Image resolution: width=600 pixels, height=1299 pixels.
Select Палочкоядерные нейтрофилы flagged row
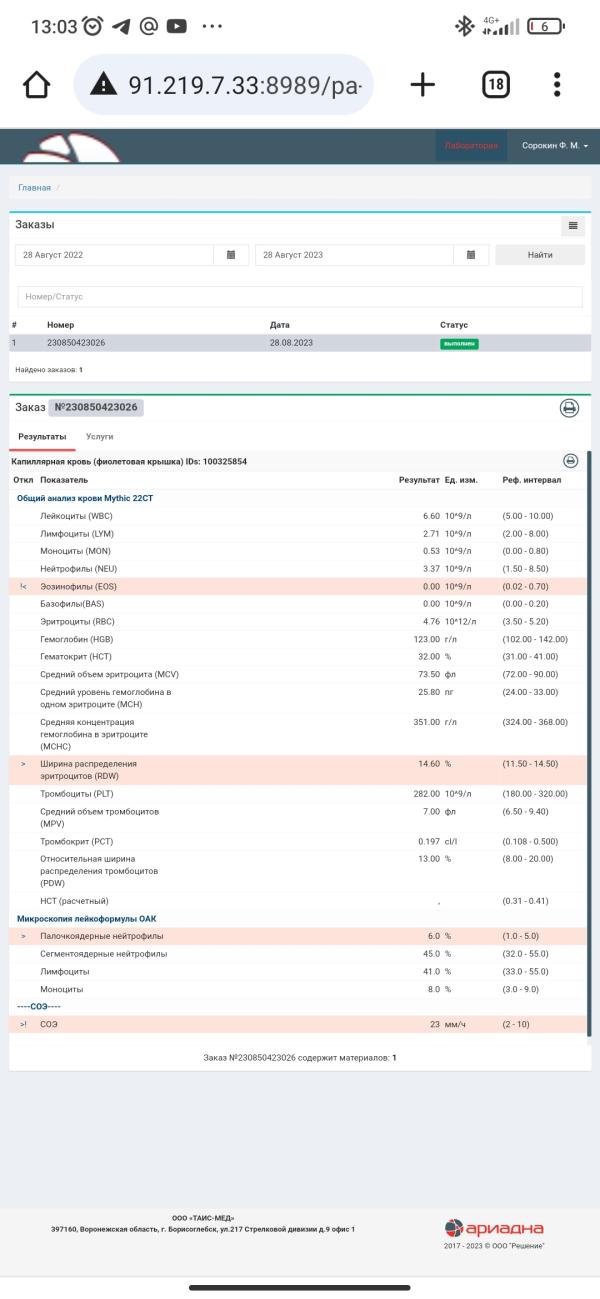click(x=300, y=936)
